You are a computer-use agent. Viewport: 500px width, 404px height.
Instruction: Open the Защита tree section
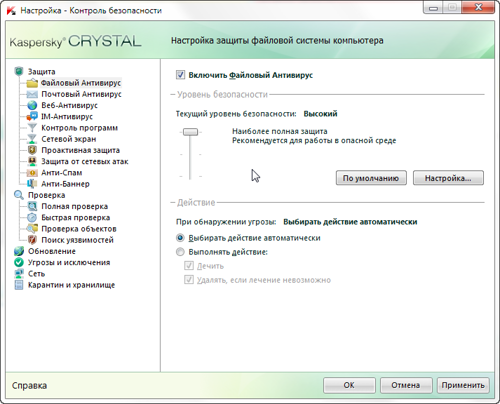(x=41, y=72)
